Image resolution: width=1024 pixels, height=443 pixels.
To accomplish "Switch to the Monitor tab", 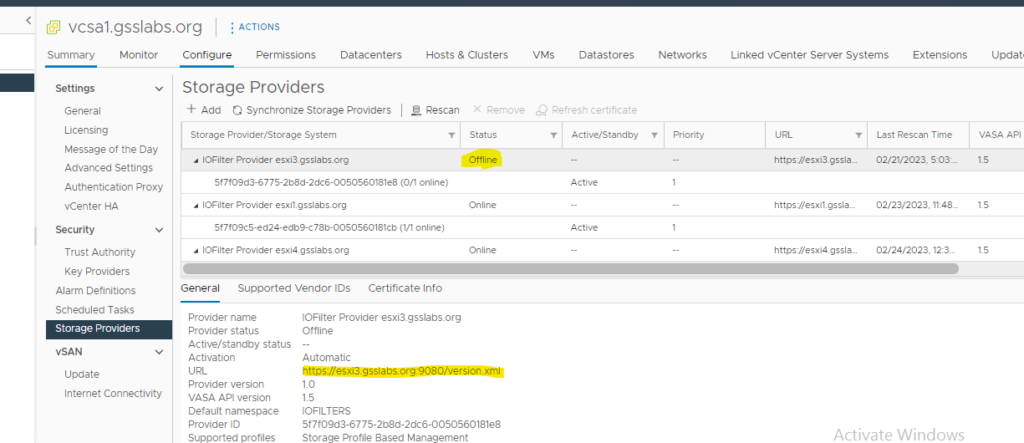I will (x=138, y=55).
